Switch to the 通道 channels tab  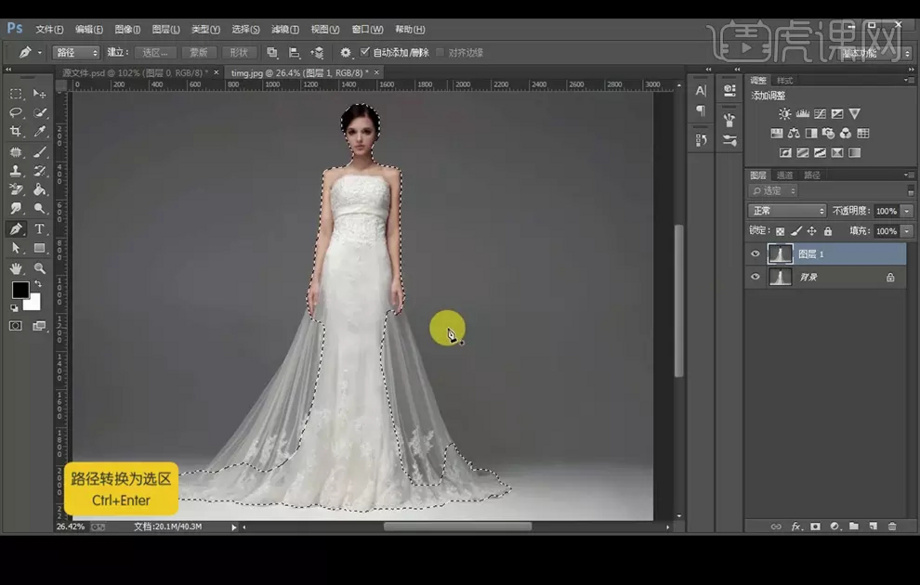tap(784, 175)
